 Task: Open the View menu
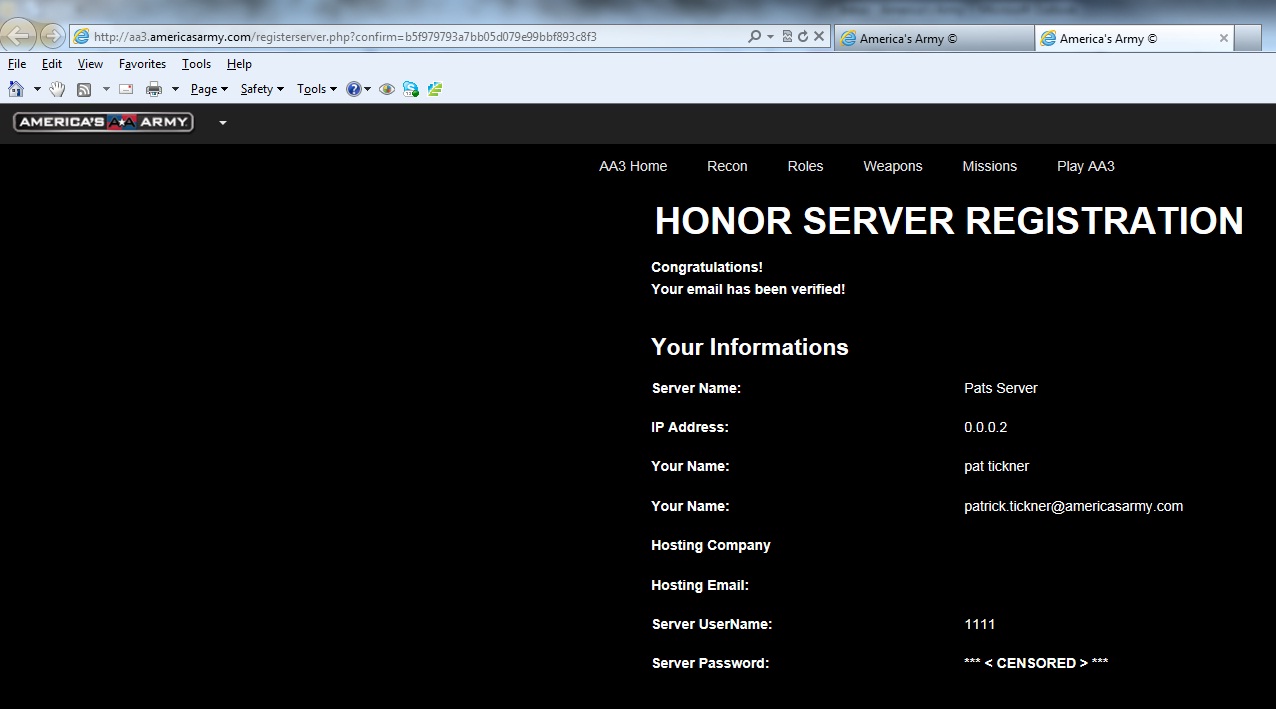tap(90, 64)
